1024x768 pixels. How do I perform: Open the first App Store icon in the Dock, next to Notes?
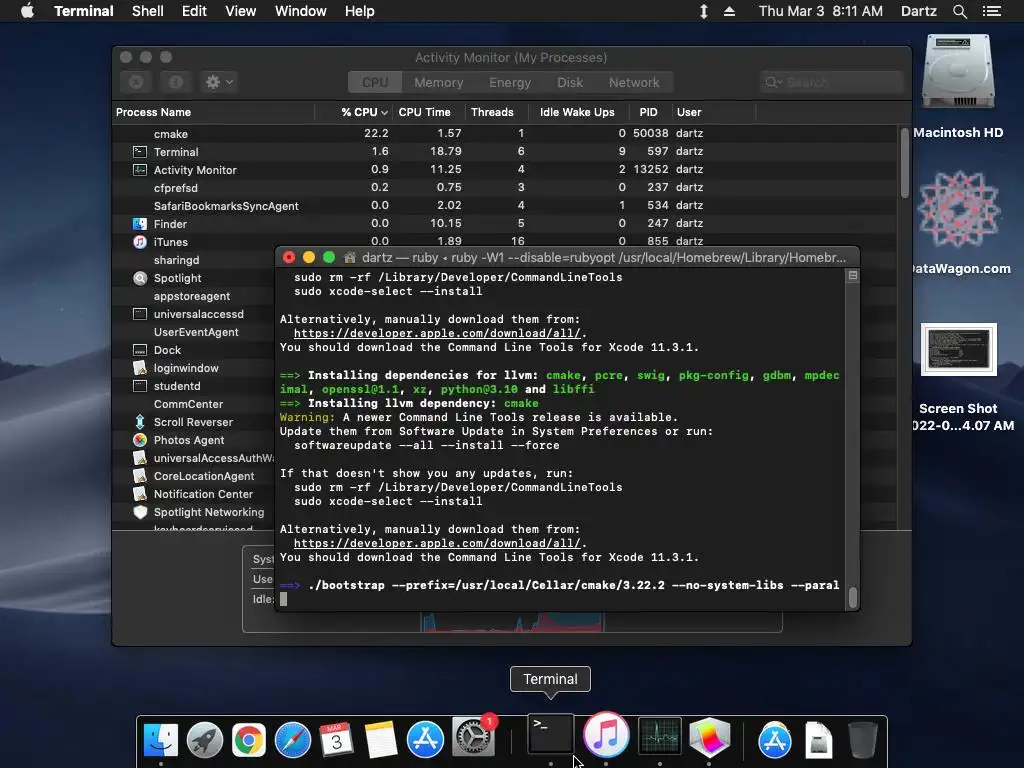[425, 740]
